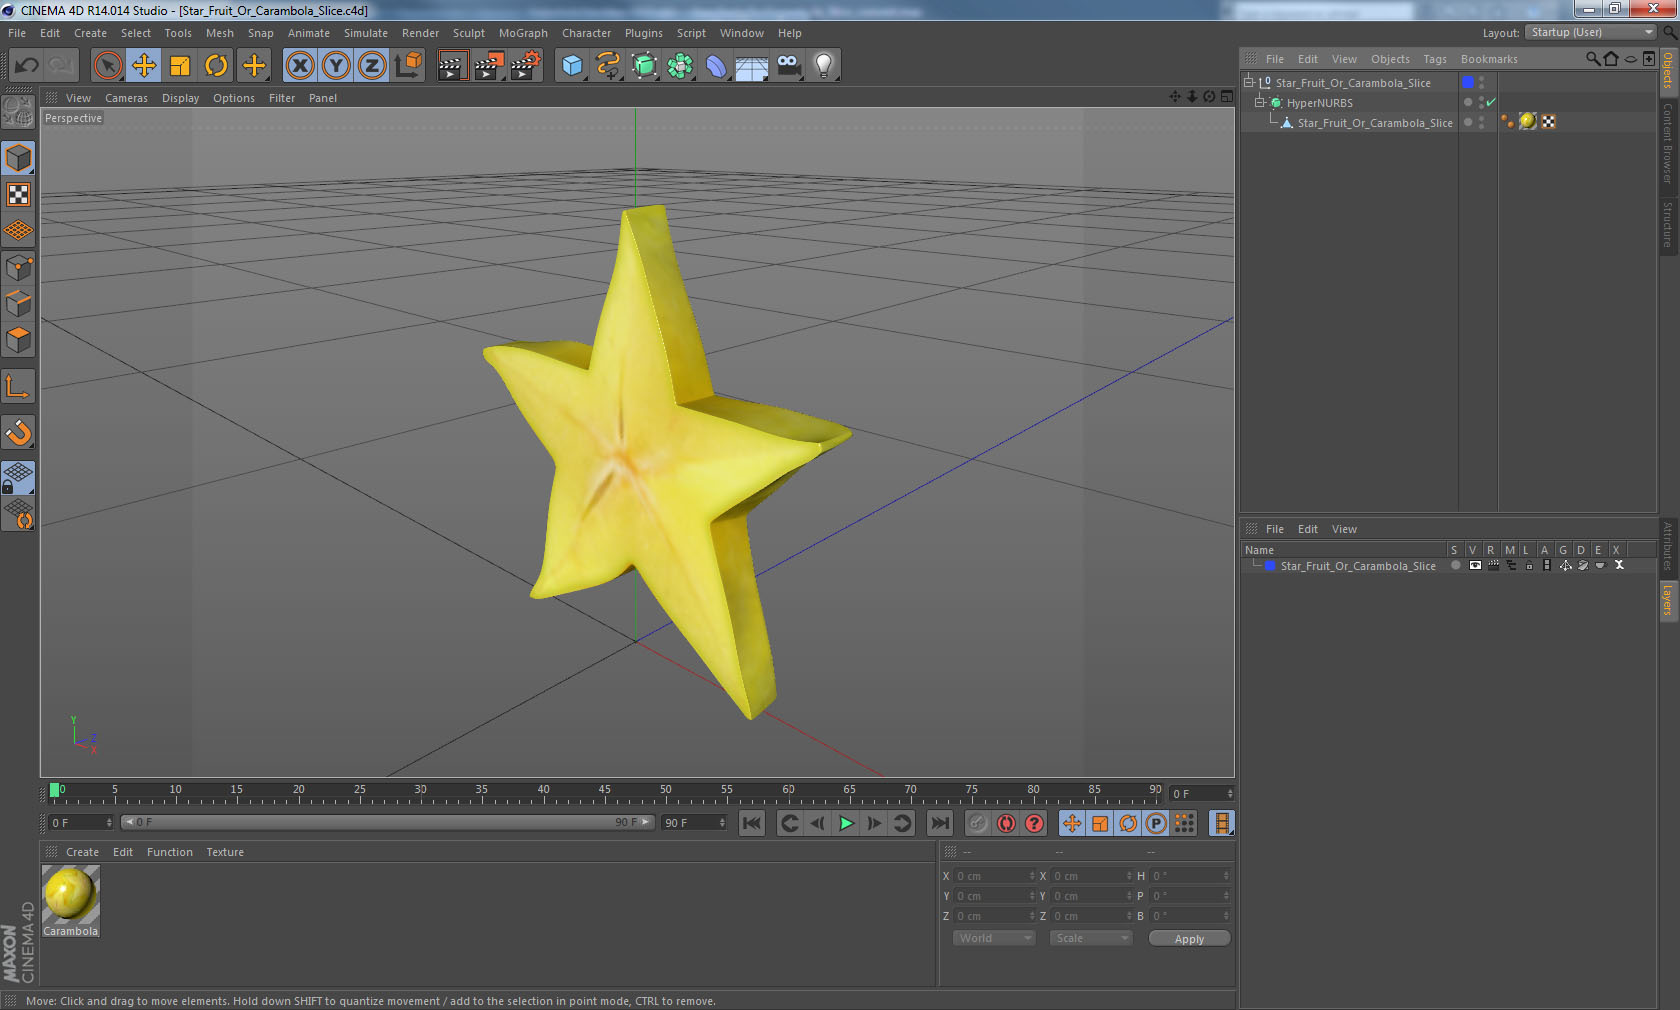Click the frame 45 timeline mark
Viewport: 1680px width, 1010px height.
(x=605, y=790)
